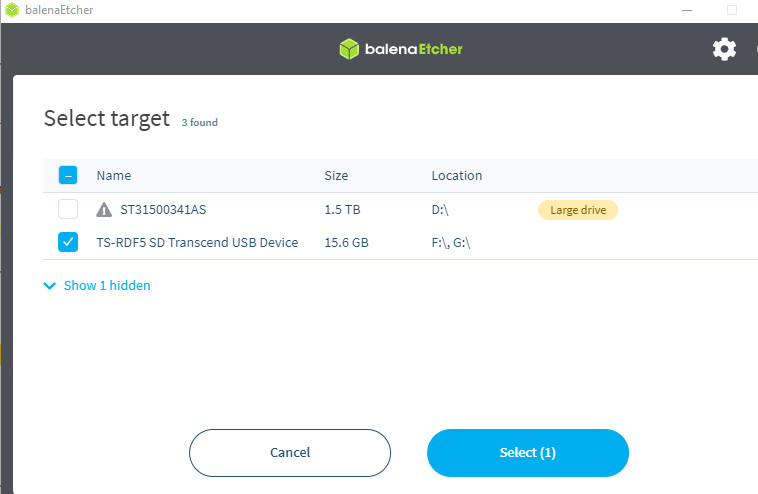The height and width of the screenshot is (494, 758).
Task: Select the TS-RDF5 SD Transcend USB Device name
Action: point(197,242)
